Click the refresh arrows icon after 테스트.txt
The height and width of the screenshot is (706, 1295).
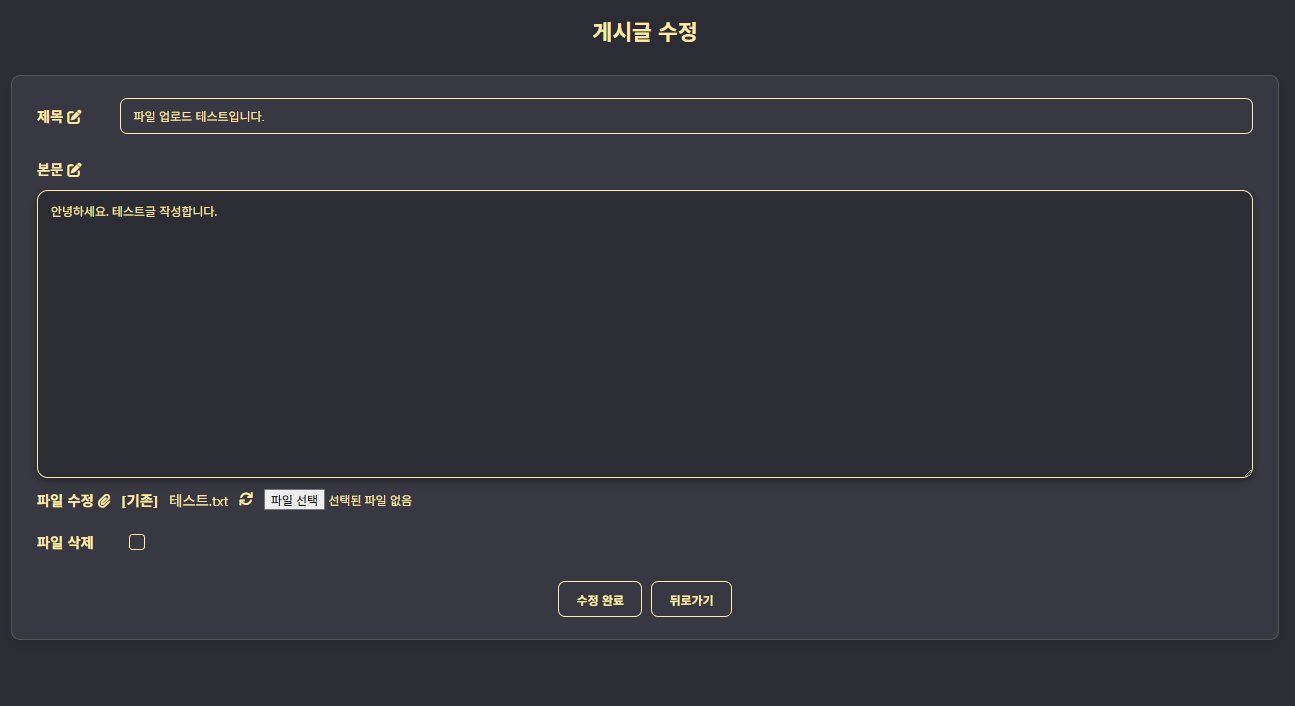pos(246,499)
